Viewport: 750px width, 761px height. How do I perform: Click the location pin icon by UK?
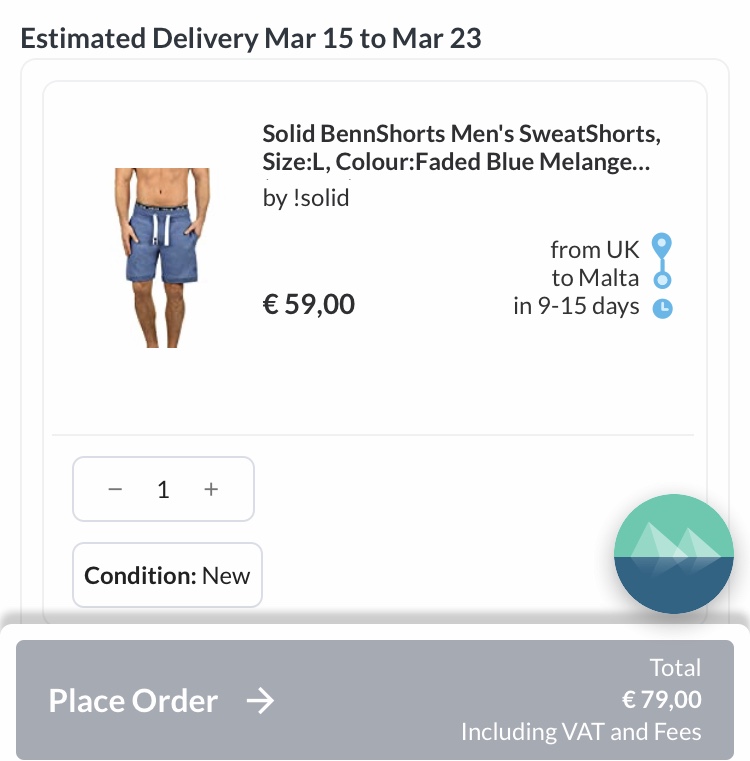[x=662, y=246]
